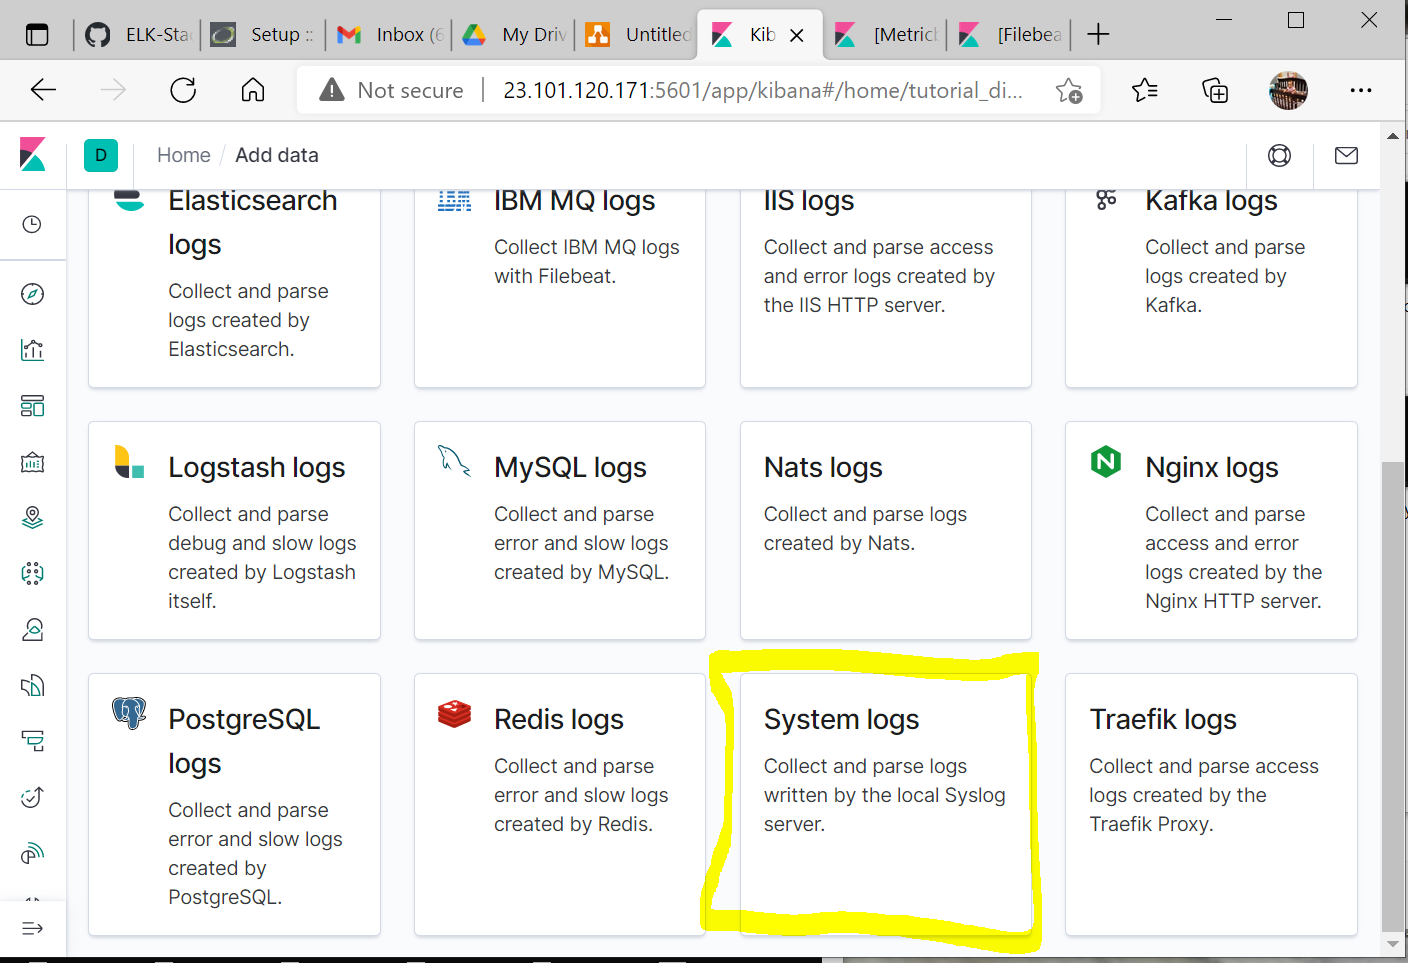Open APM icon in Kibana sidebar
This screenshot has width=1408, height=963.
[x=32, y=741]
